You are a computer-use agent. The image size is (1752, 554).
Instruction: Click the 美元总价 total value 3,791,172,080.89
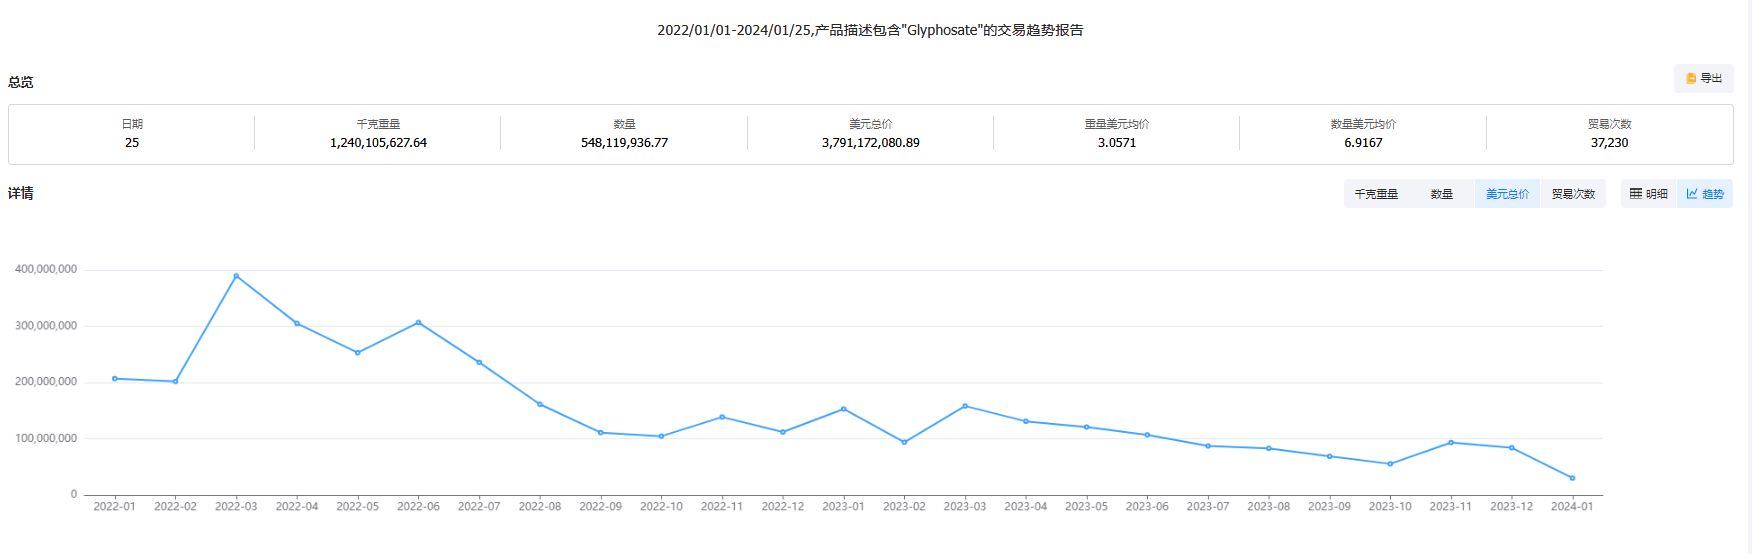tap(870, 143)
